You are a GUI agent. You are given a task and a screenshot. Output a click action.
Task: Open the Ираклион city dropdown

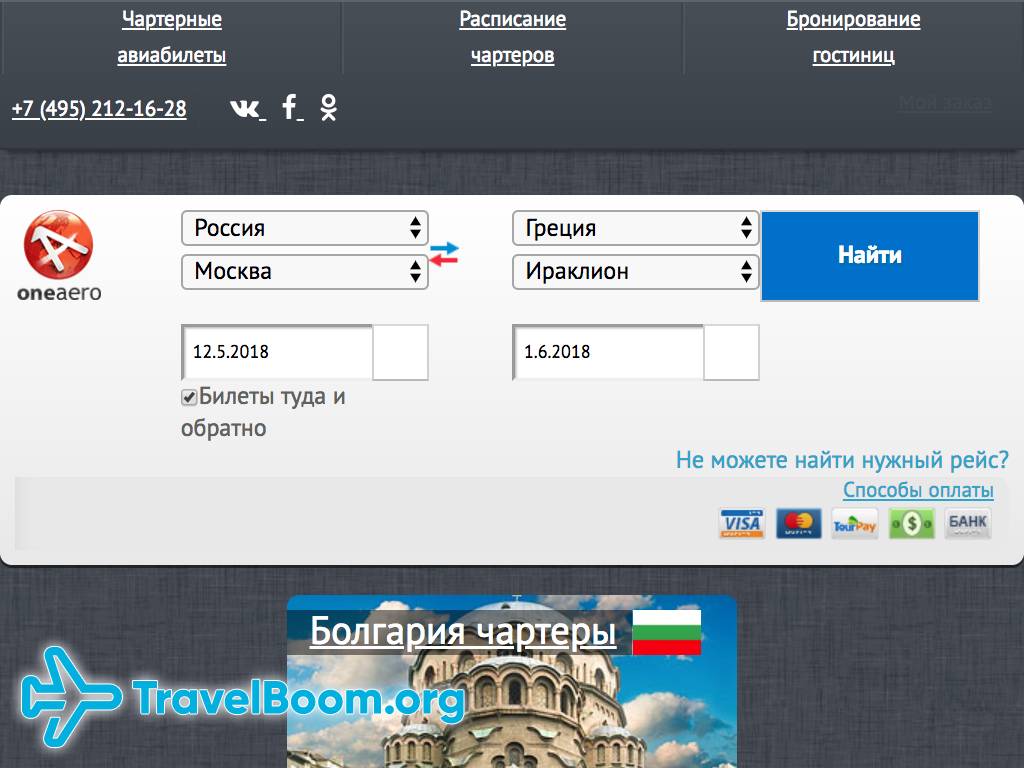635,271
